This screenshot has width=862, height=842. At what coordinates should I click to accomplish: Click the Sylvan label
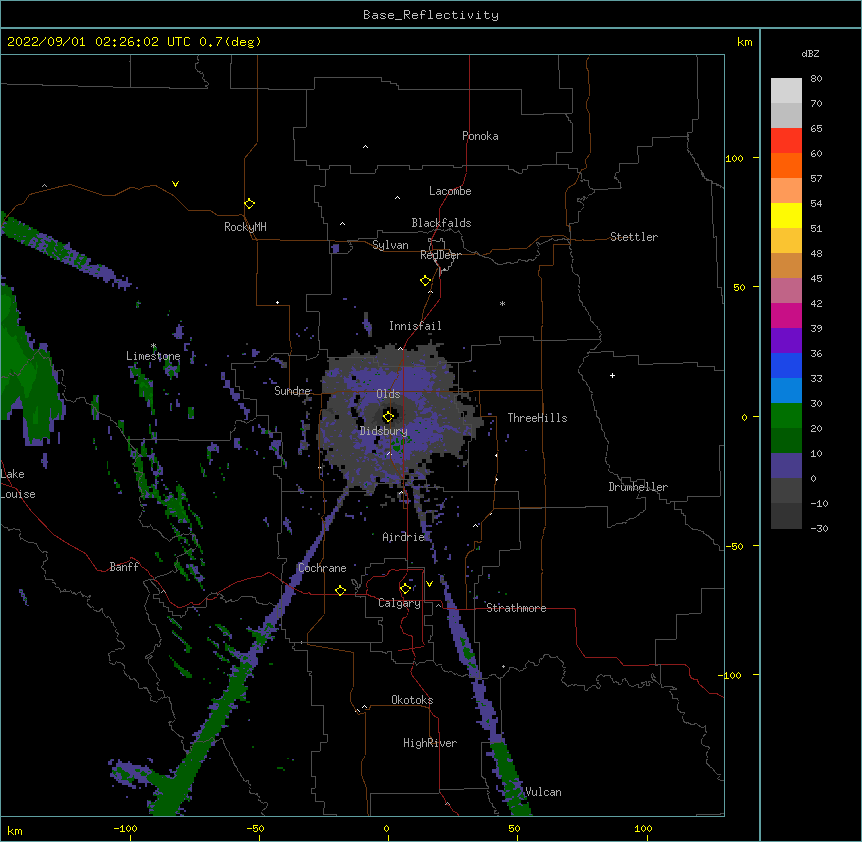[x=390, y=245]
